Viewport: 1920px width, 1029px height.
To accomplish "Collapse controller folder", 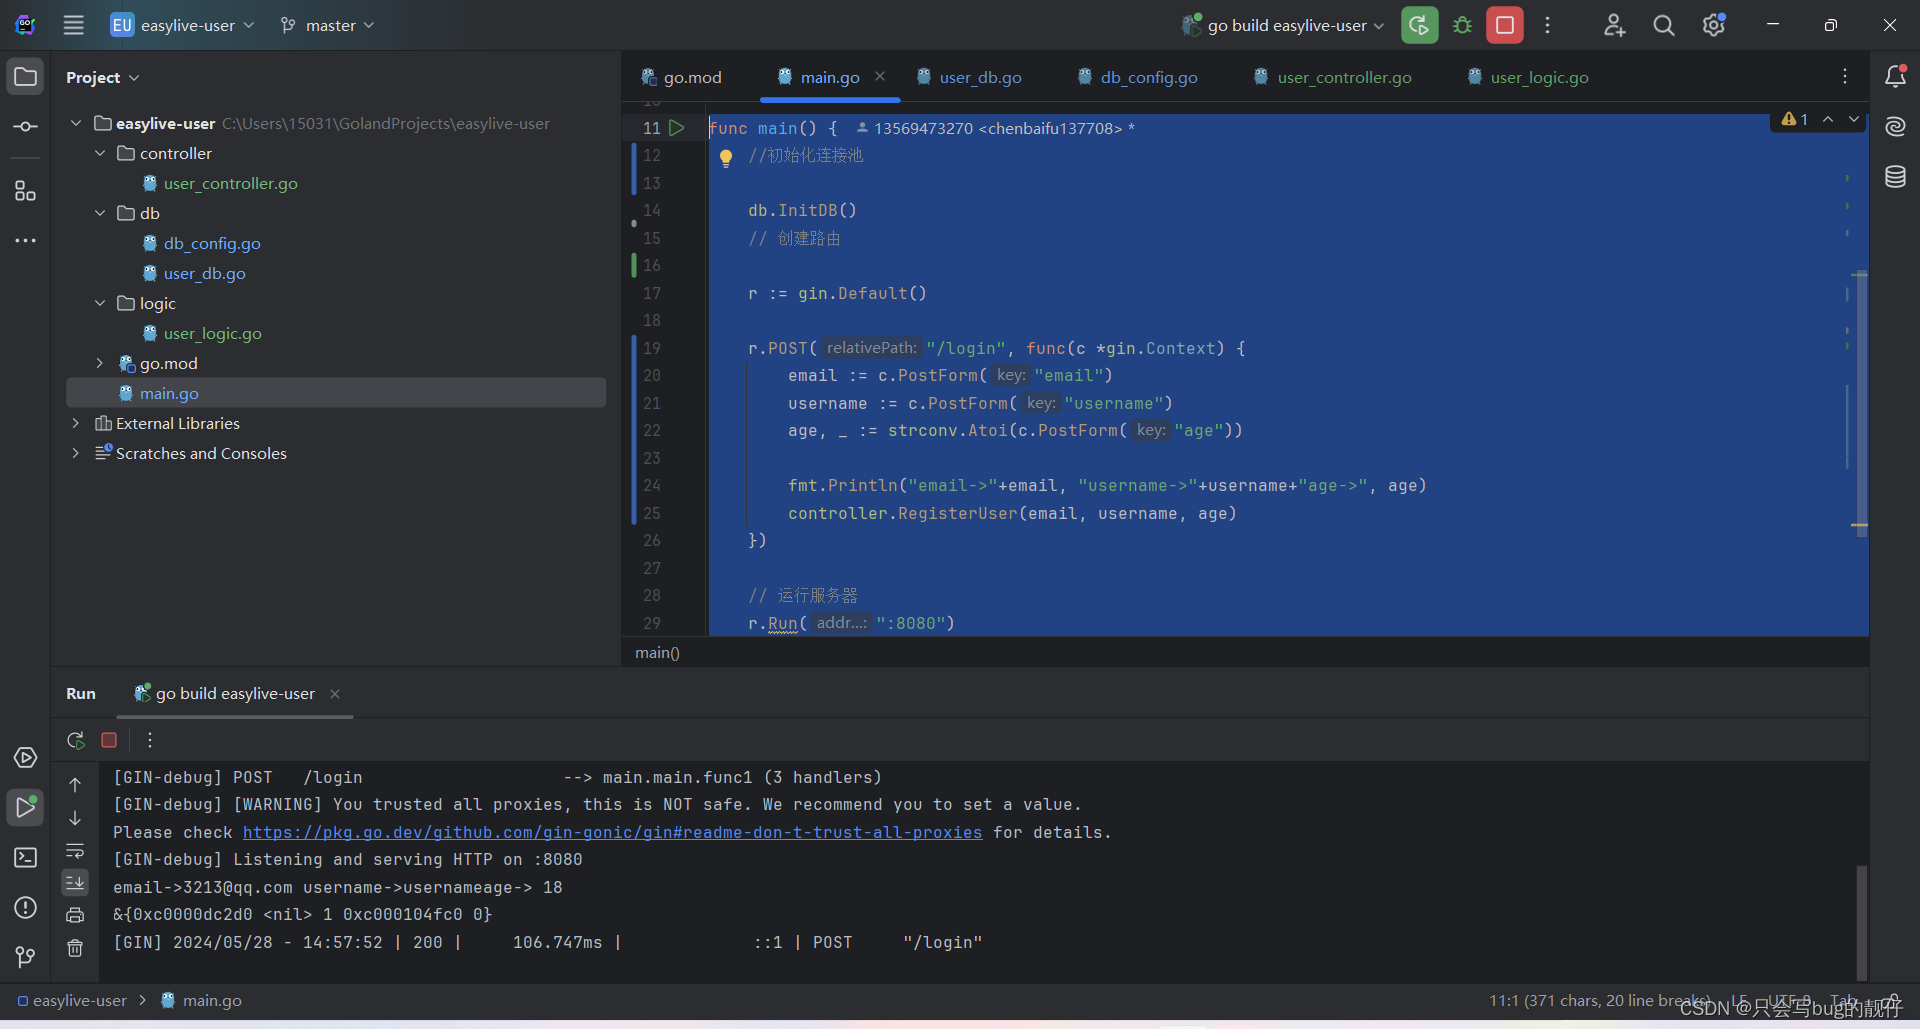I will 100,153.
